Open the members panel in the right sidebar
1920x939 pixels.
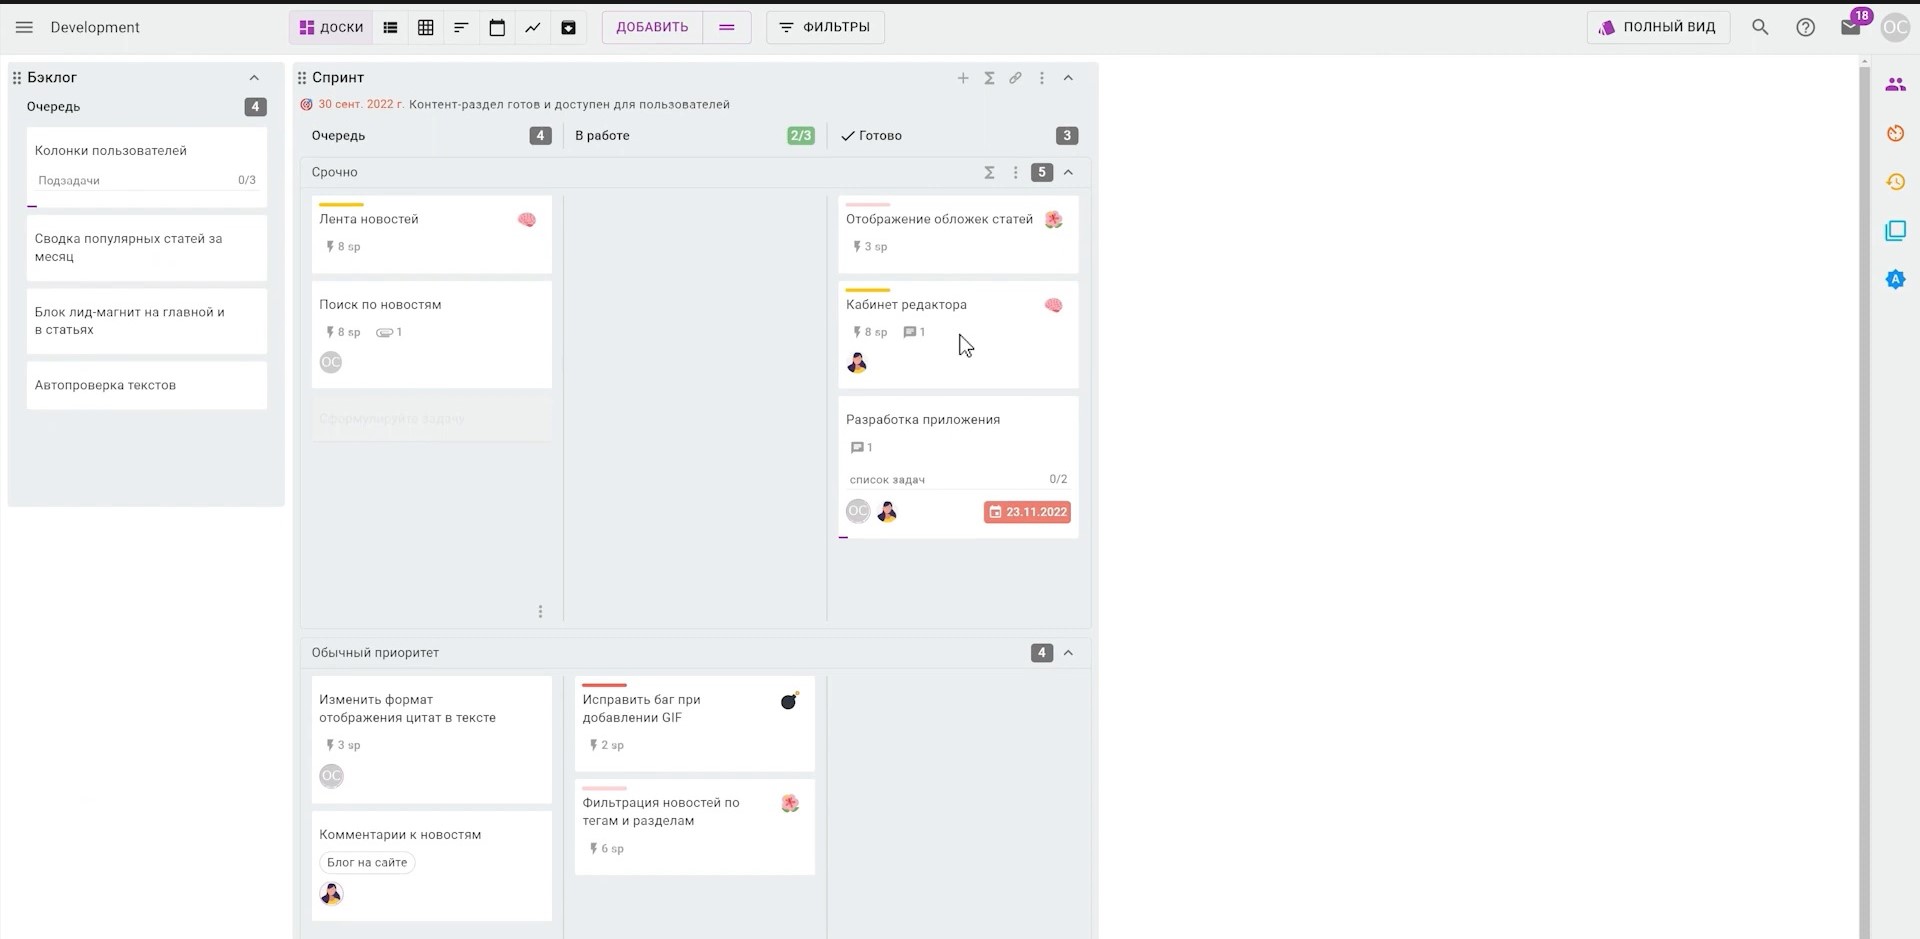(1895, 84)
